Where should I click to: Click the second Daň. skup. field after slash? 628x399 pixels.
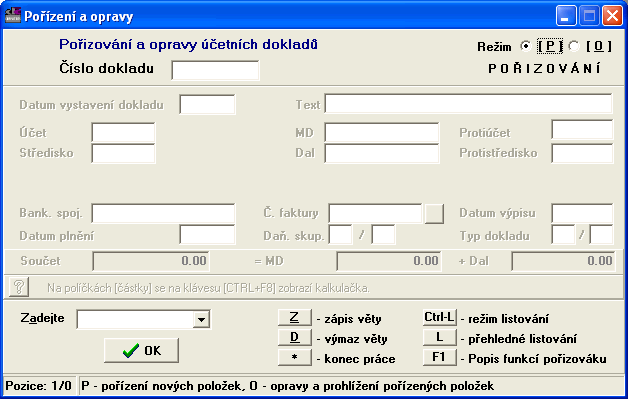[383, 234]
